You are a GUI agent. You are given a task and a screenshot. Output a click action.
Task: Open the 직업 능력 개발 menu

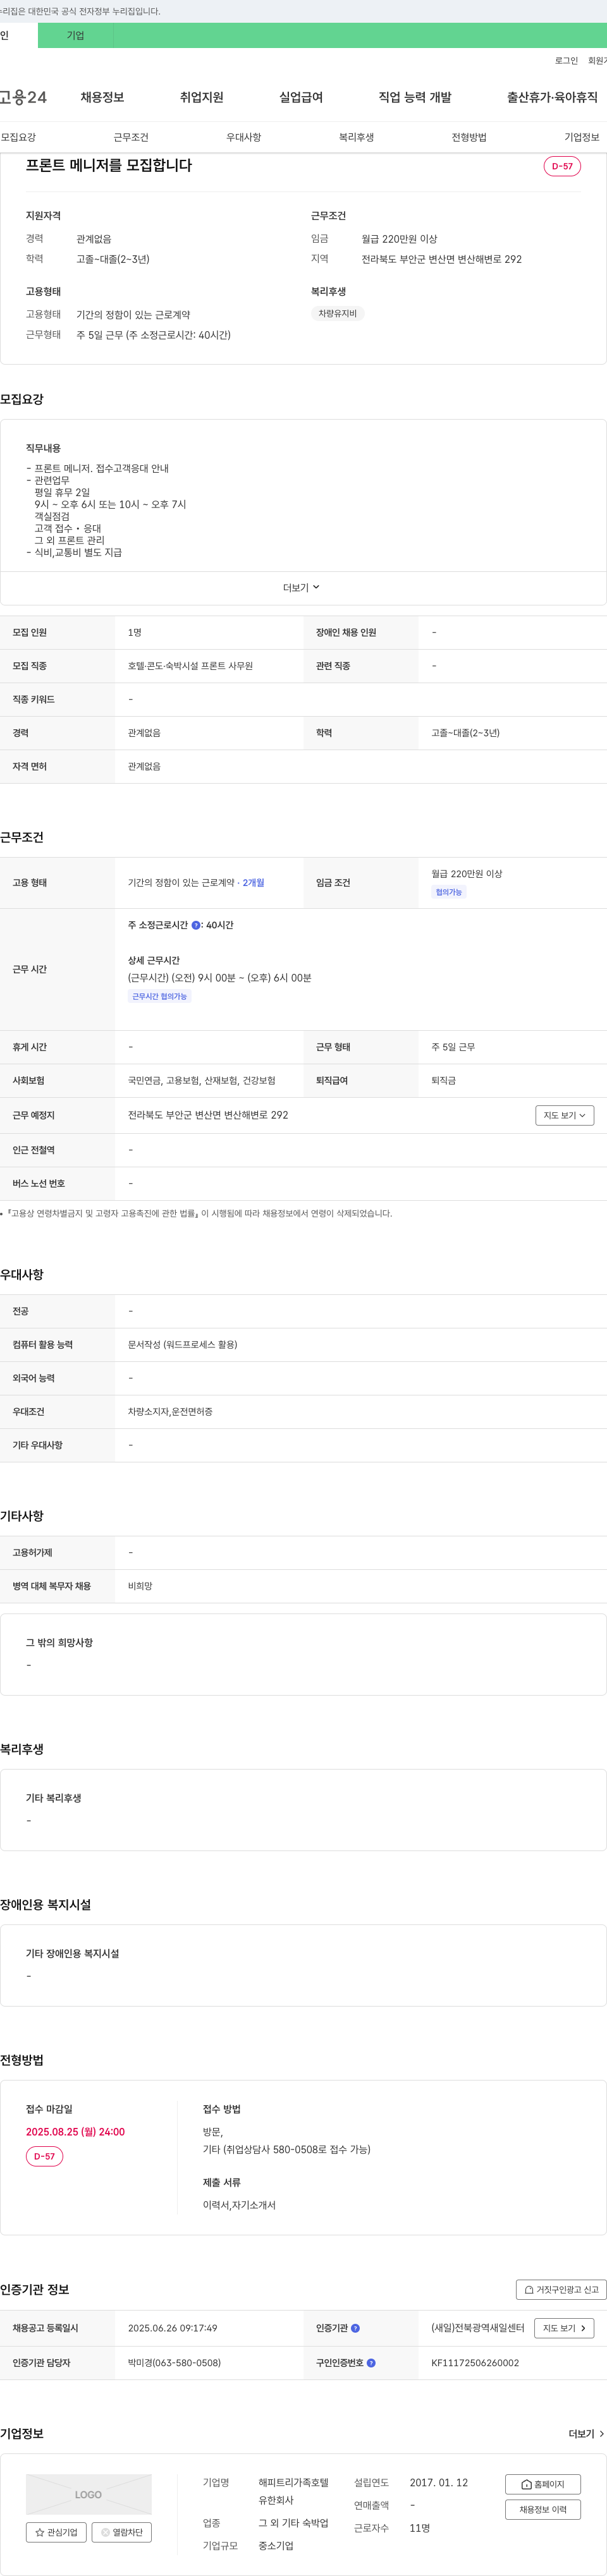tap(415, 97)
